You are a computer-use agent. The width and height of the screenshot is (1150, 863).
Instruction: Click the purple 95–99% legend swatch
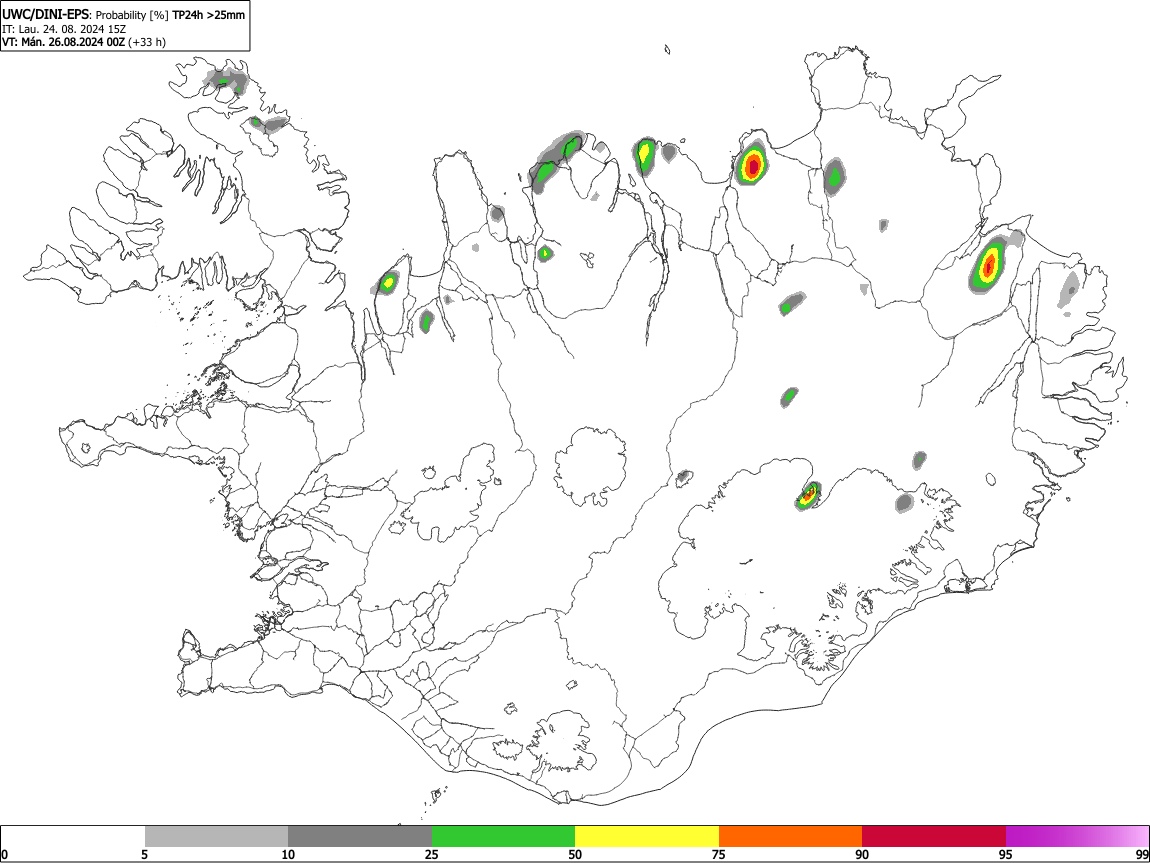coord(1077,837)
